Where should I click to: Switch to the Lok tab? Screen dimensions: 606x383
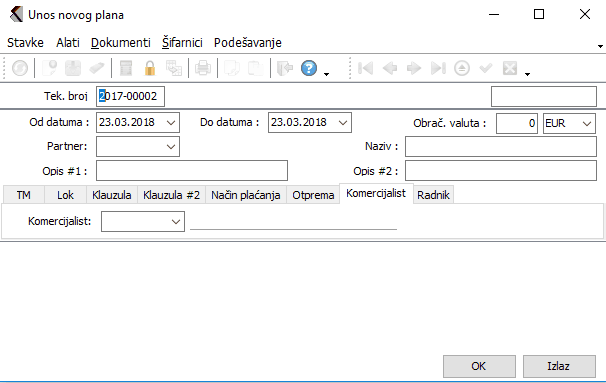click(x=65, y=195)
